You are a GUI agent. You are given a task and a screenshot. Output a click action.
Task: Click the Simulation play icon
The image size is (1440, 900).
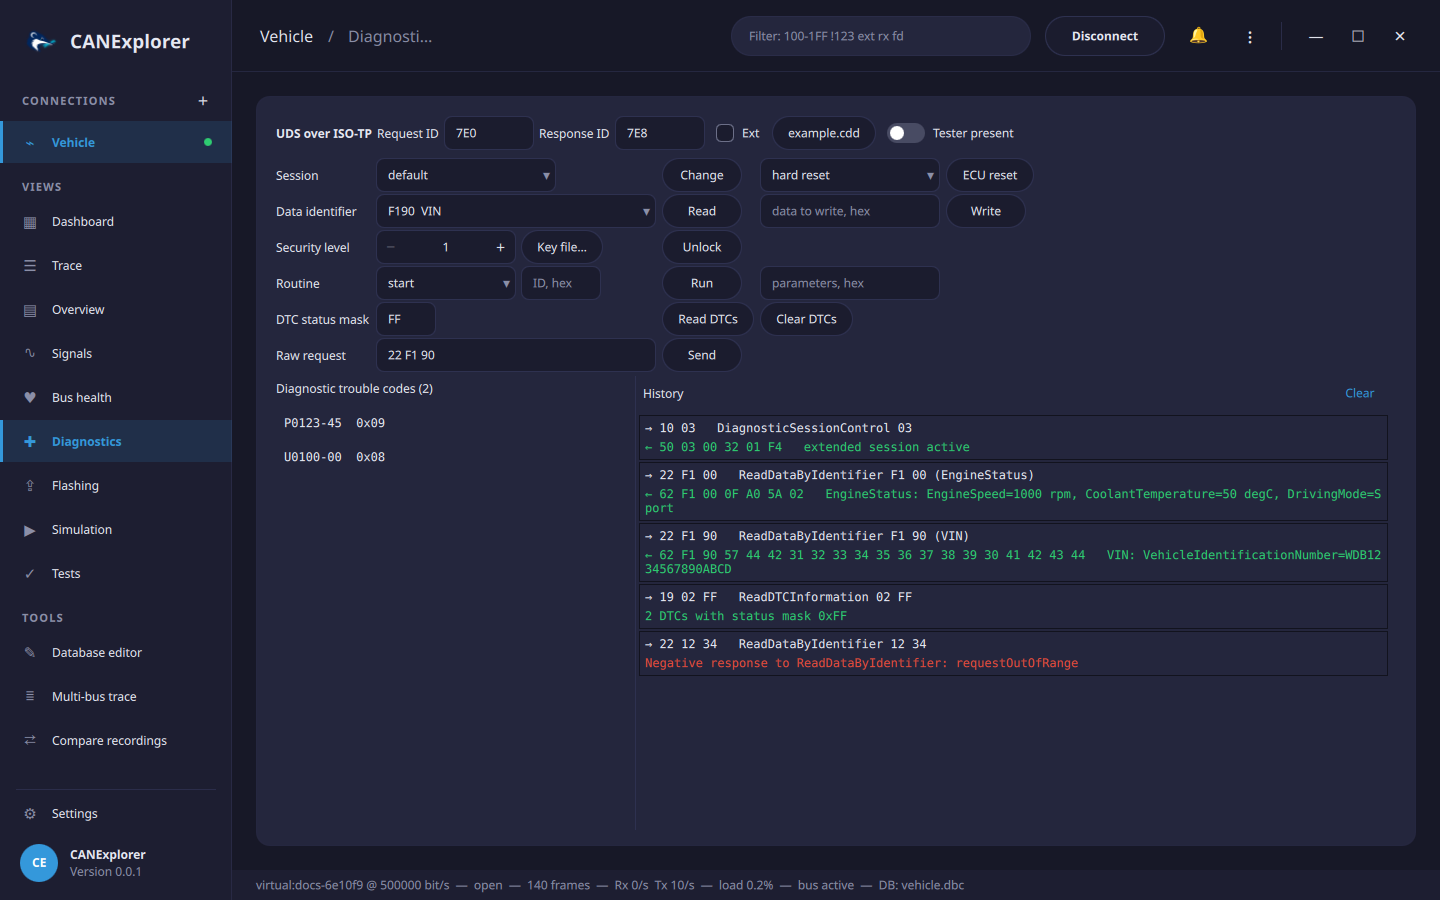30,530
